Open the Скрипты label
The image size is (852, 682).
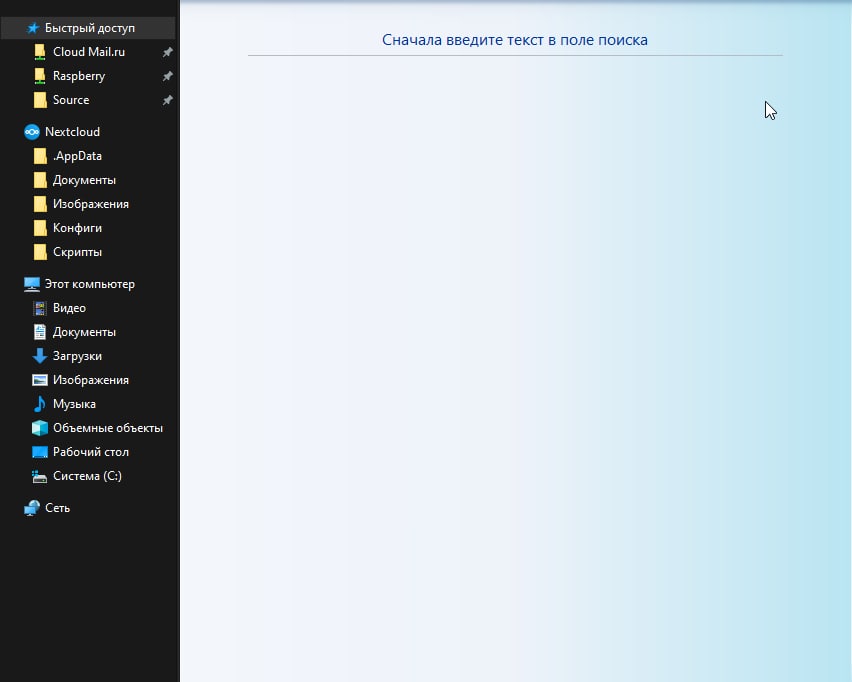77,252
